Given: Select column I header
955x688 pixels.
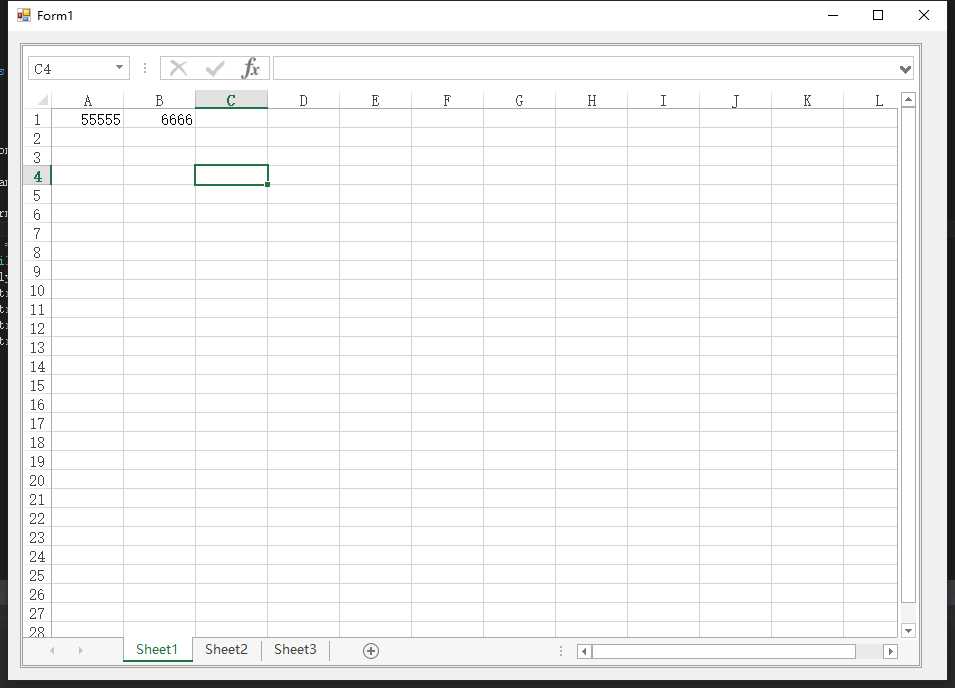Looking at the screenshot, I should click(663, 100).
